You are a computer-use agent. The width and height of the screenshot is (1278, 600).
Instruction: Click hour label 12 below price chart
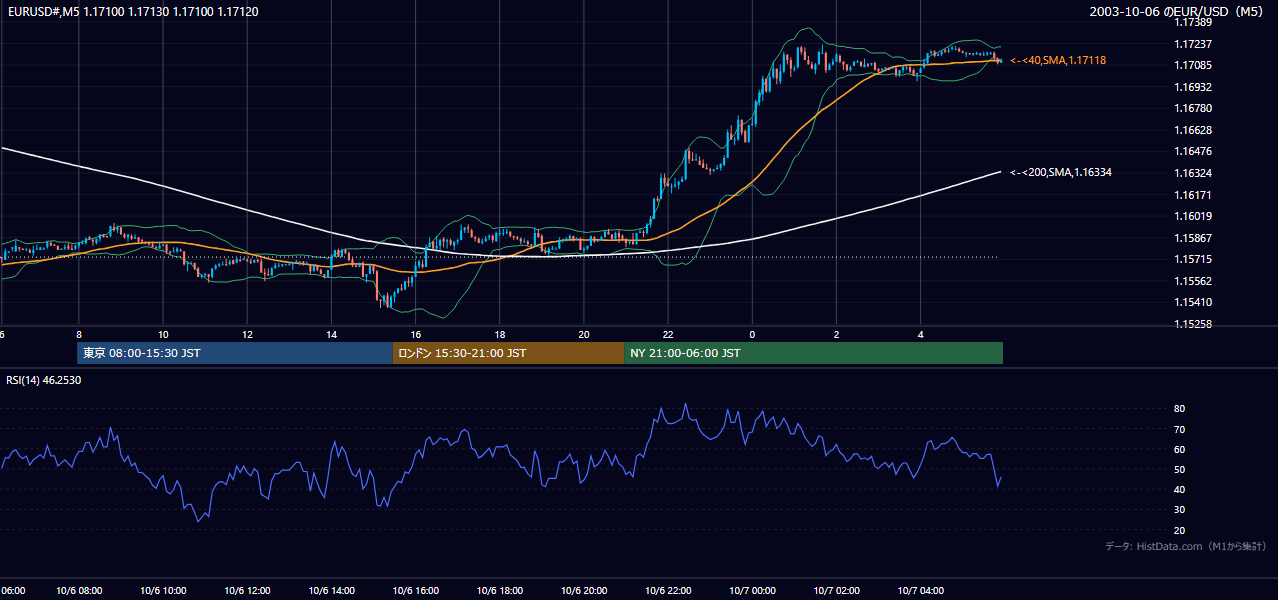coord(247,335)
